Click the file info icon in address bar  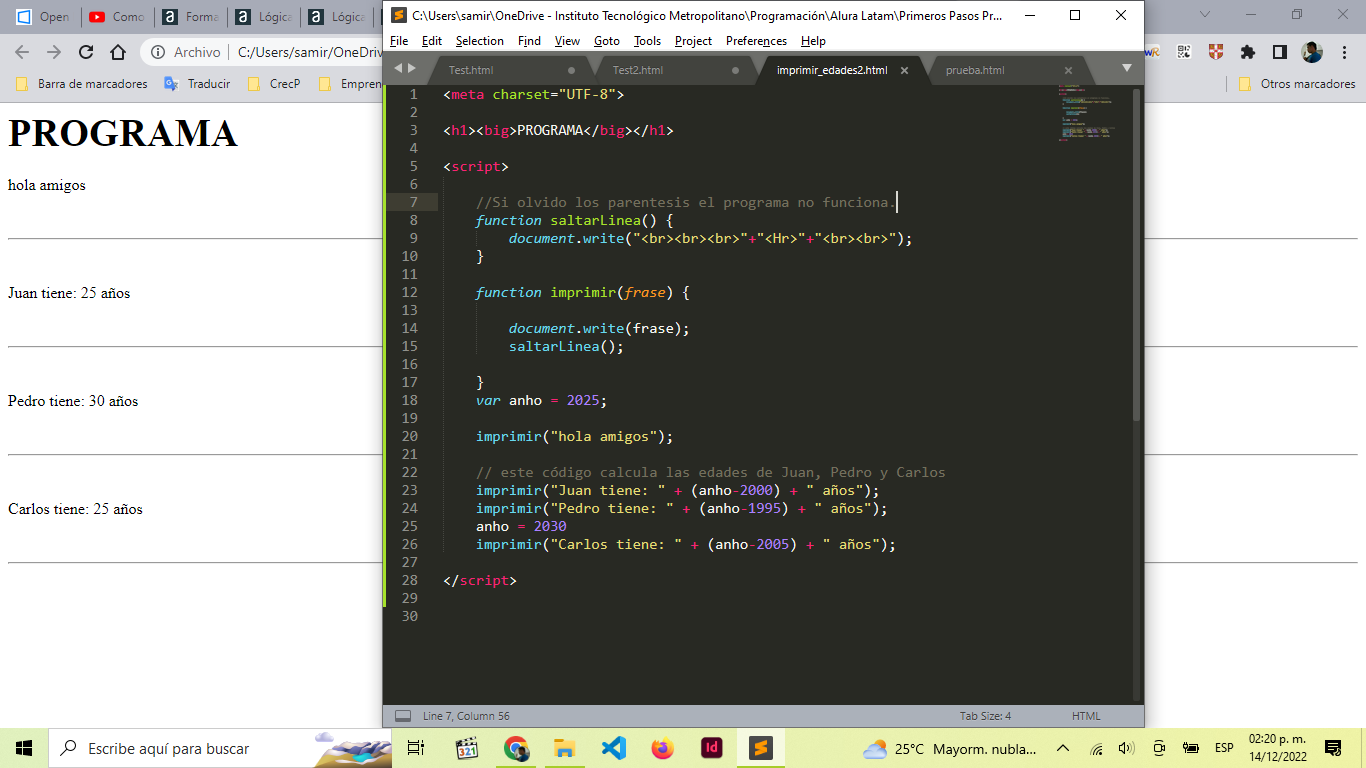coord(159,52)
